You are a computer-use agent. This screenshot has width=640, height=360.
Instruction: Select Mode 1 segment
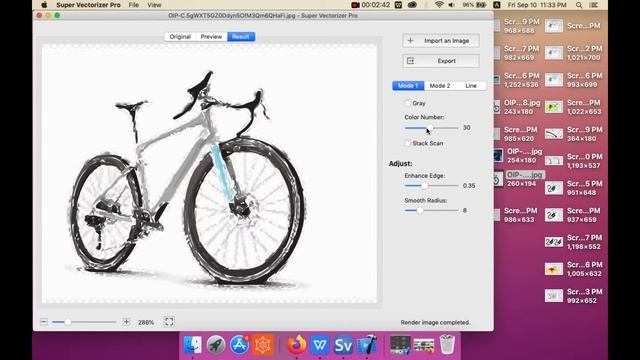click(408, 86)
